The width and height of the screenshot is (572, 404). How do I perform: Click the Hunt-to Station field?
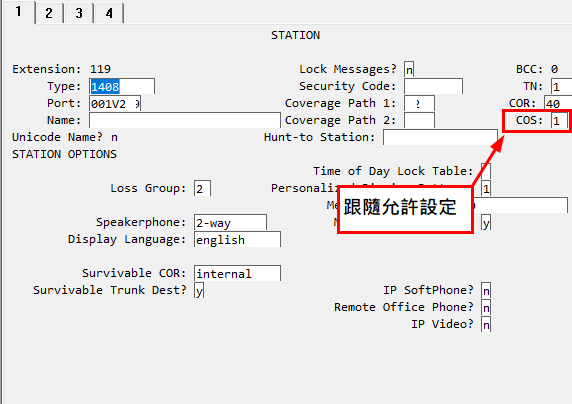click(x=440, y=137)
